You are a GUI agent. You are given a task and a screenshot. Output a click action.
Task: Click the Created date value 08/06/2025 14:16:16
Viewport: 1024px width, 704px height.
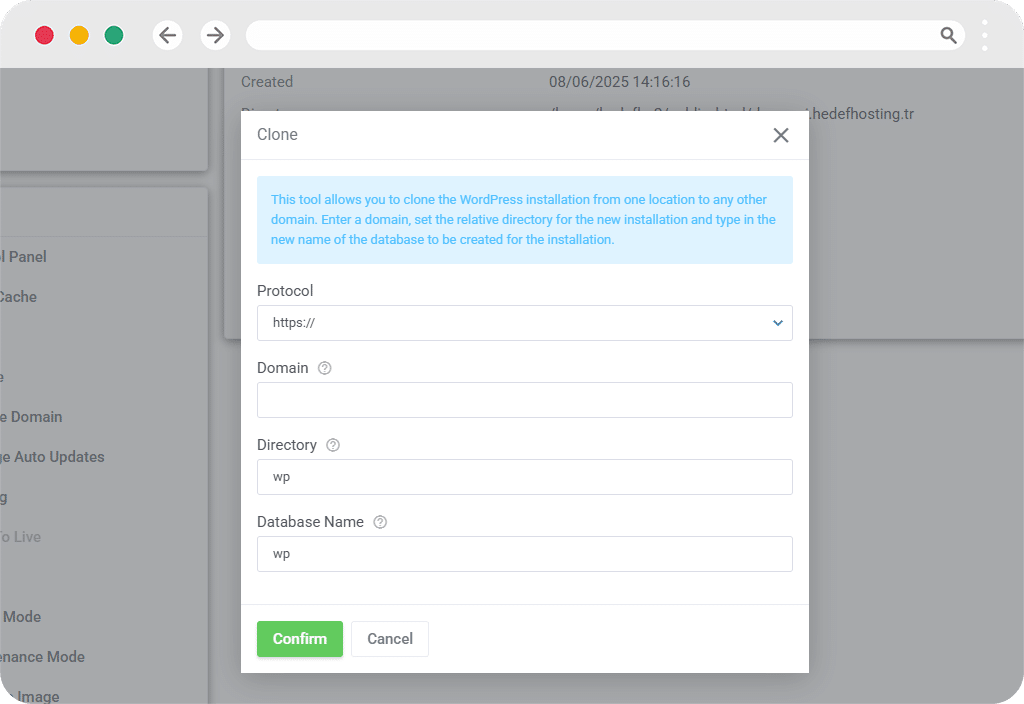(x=619, y=82)
